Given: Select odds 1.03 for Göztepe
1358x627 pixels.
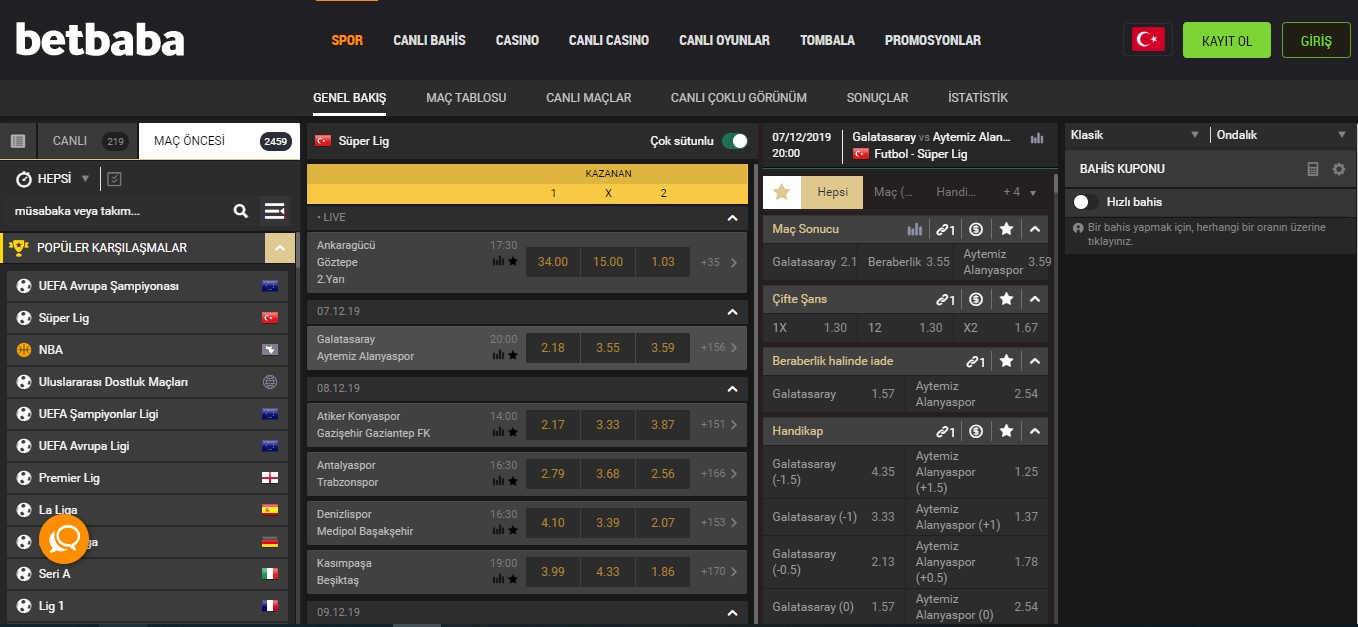Looking at the screenshot, I should [x=662, y=262].
